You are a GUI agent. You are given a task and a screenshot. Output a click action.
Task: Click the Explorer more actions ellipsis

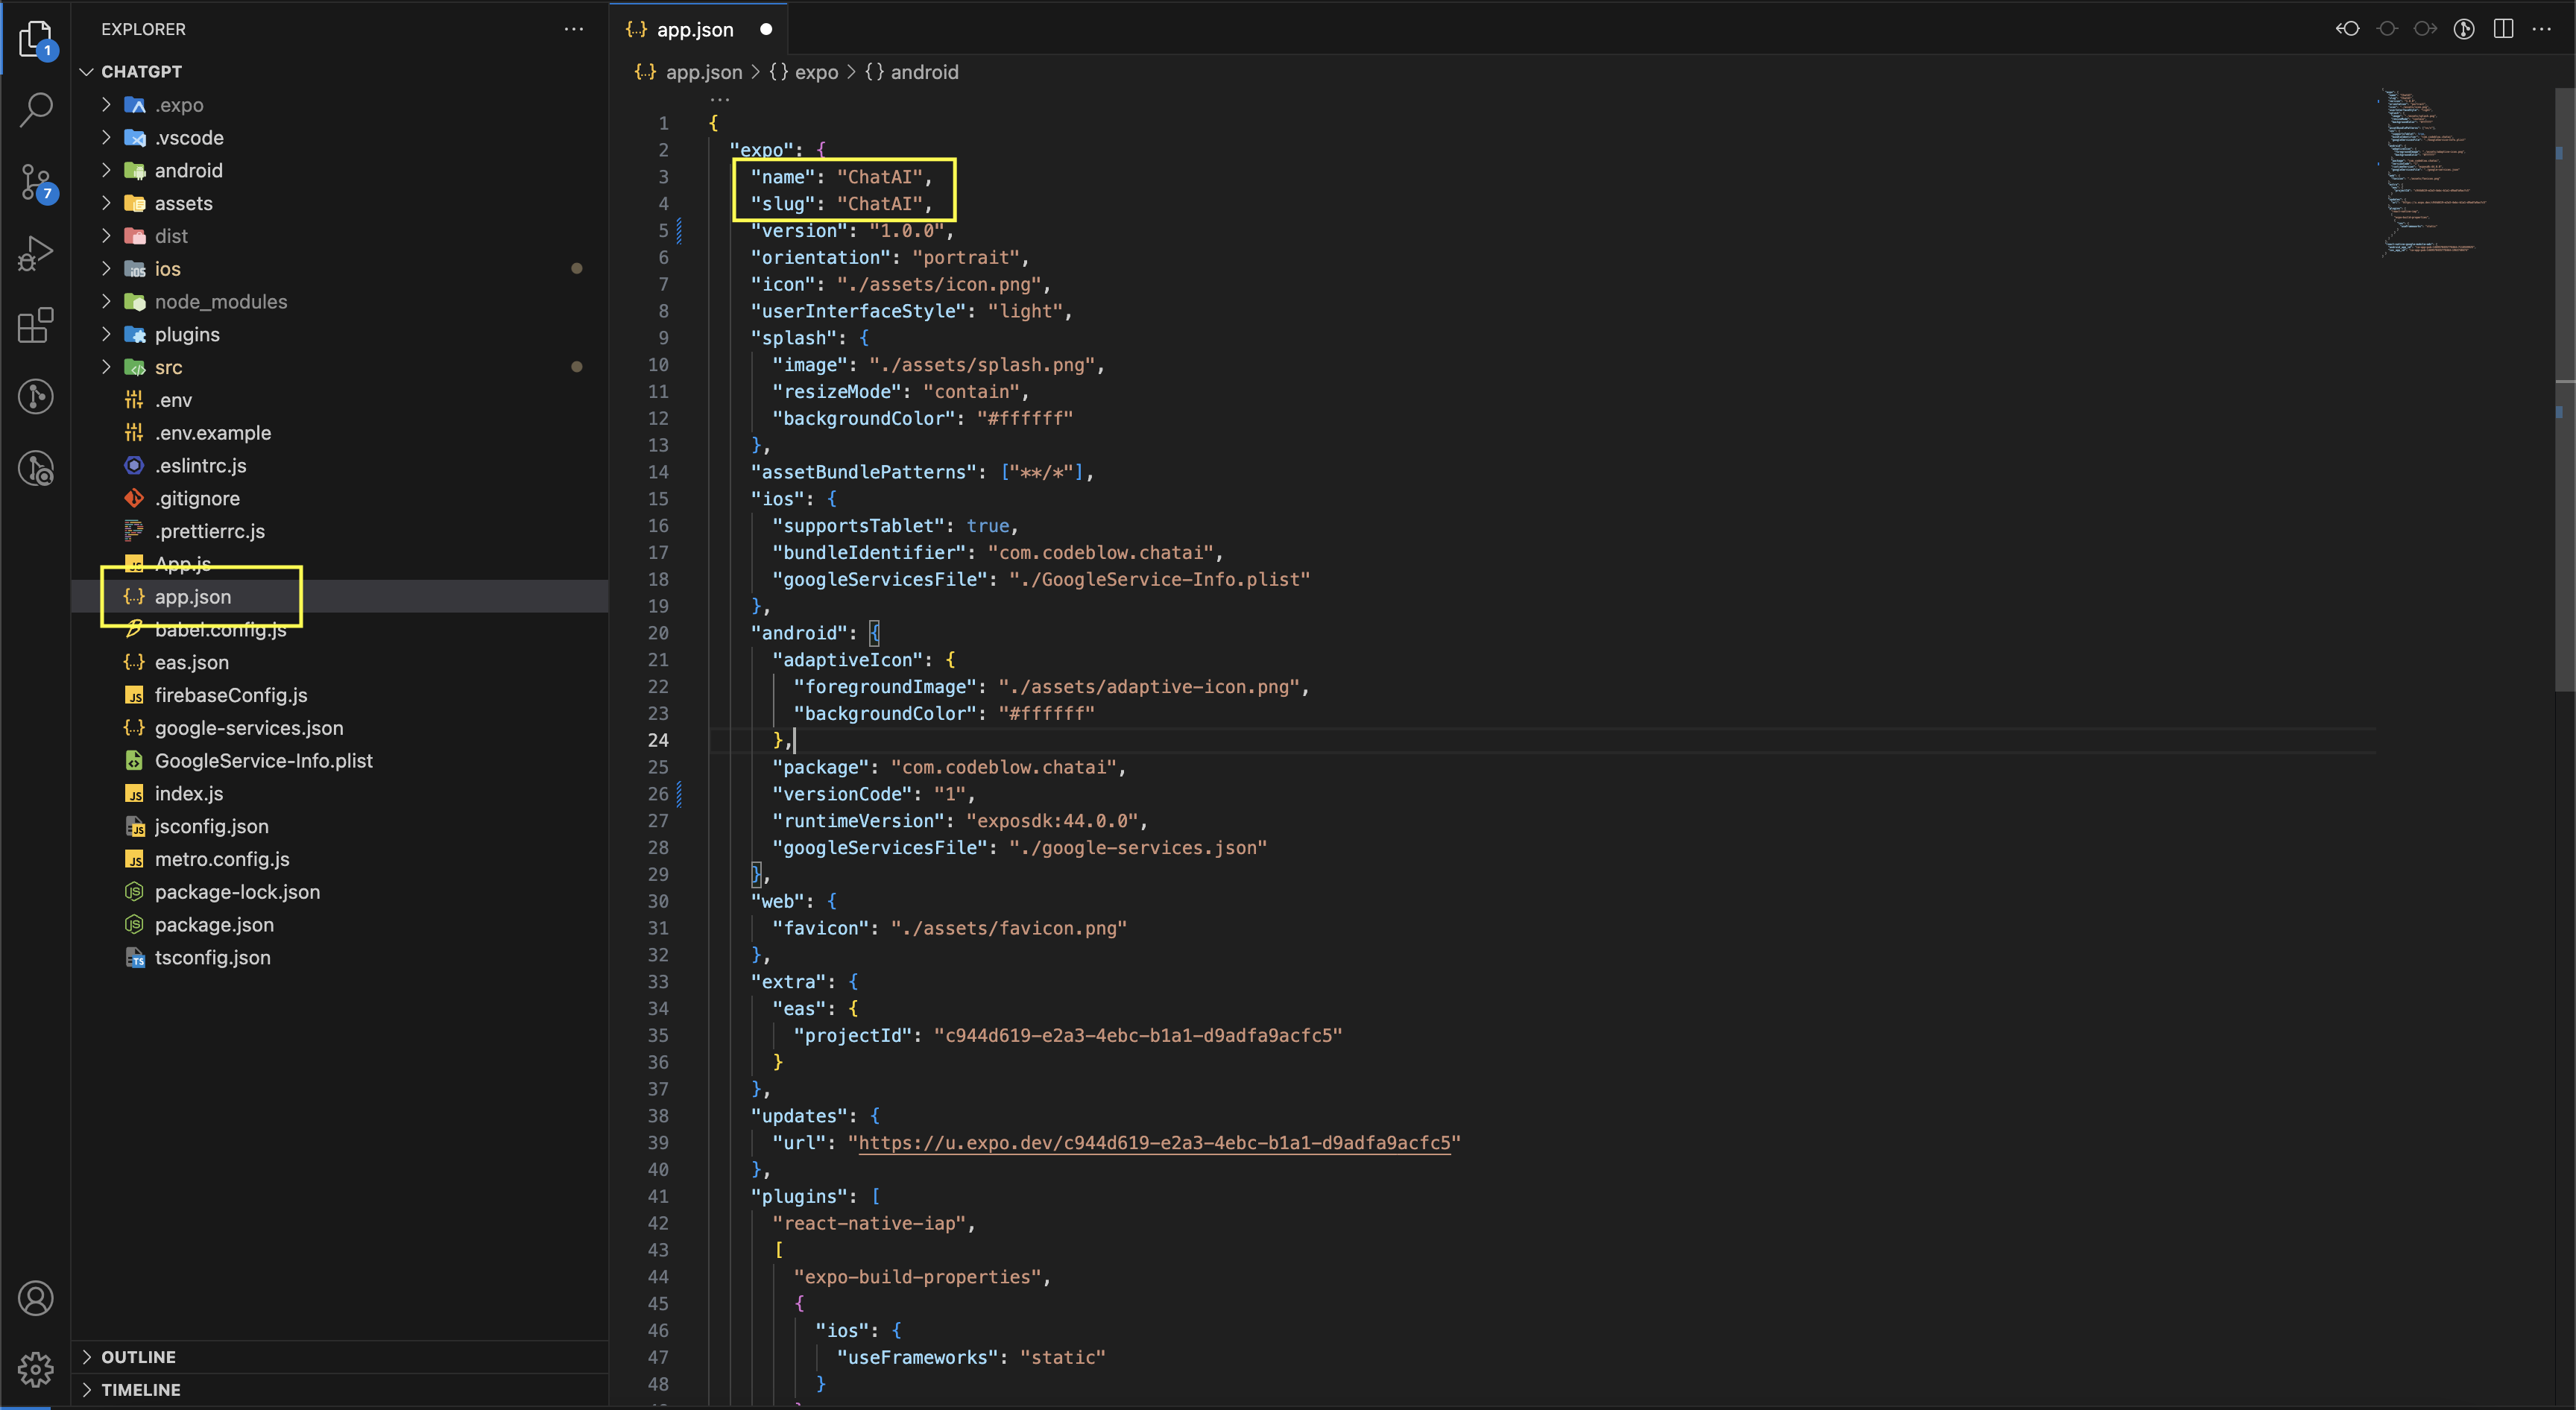point(574,29)
